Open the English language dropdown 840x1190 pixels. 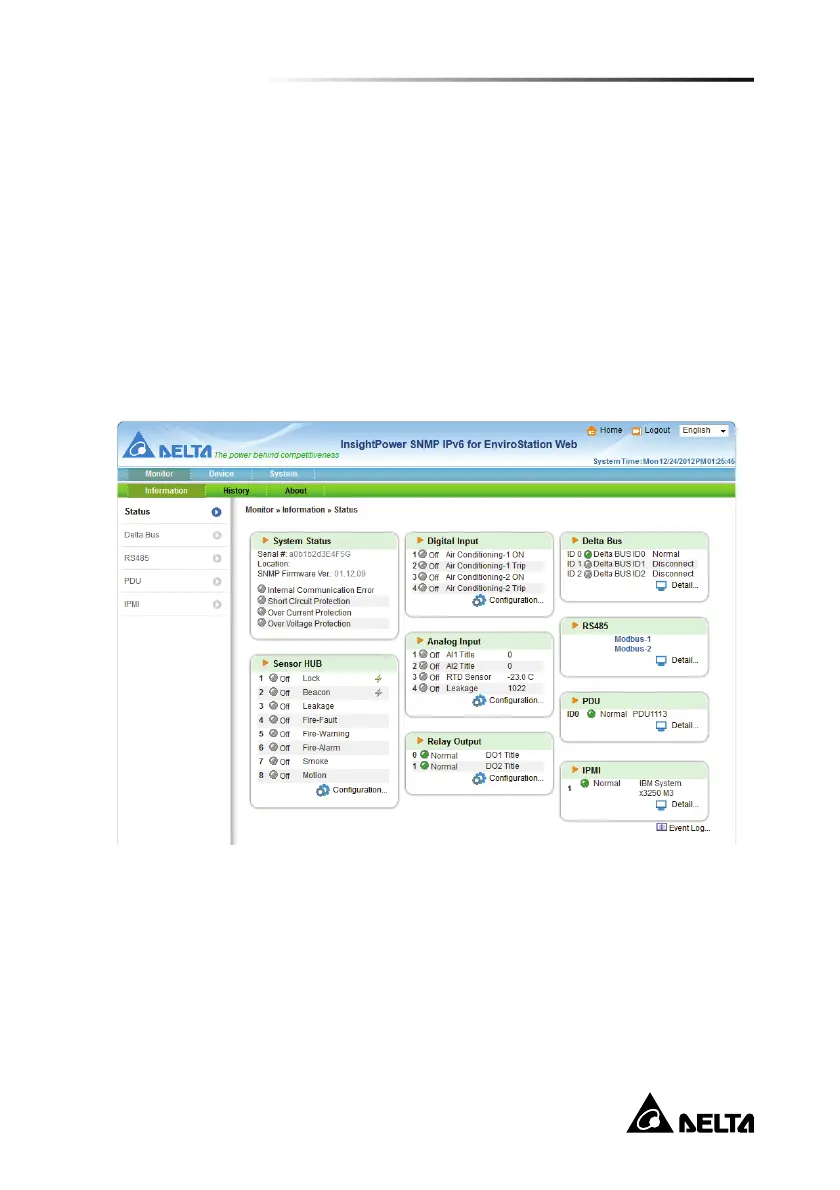703,430
